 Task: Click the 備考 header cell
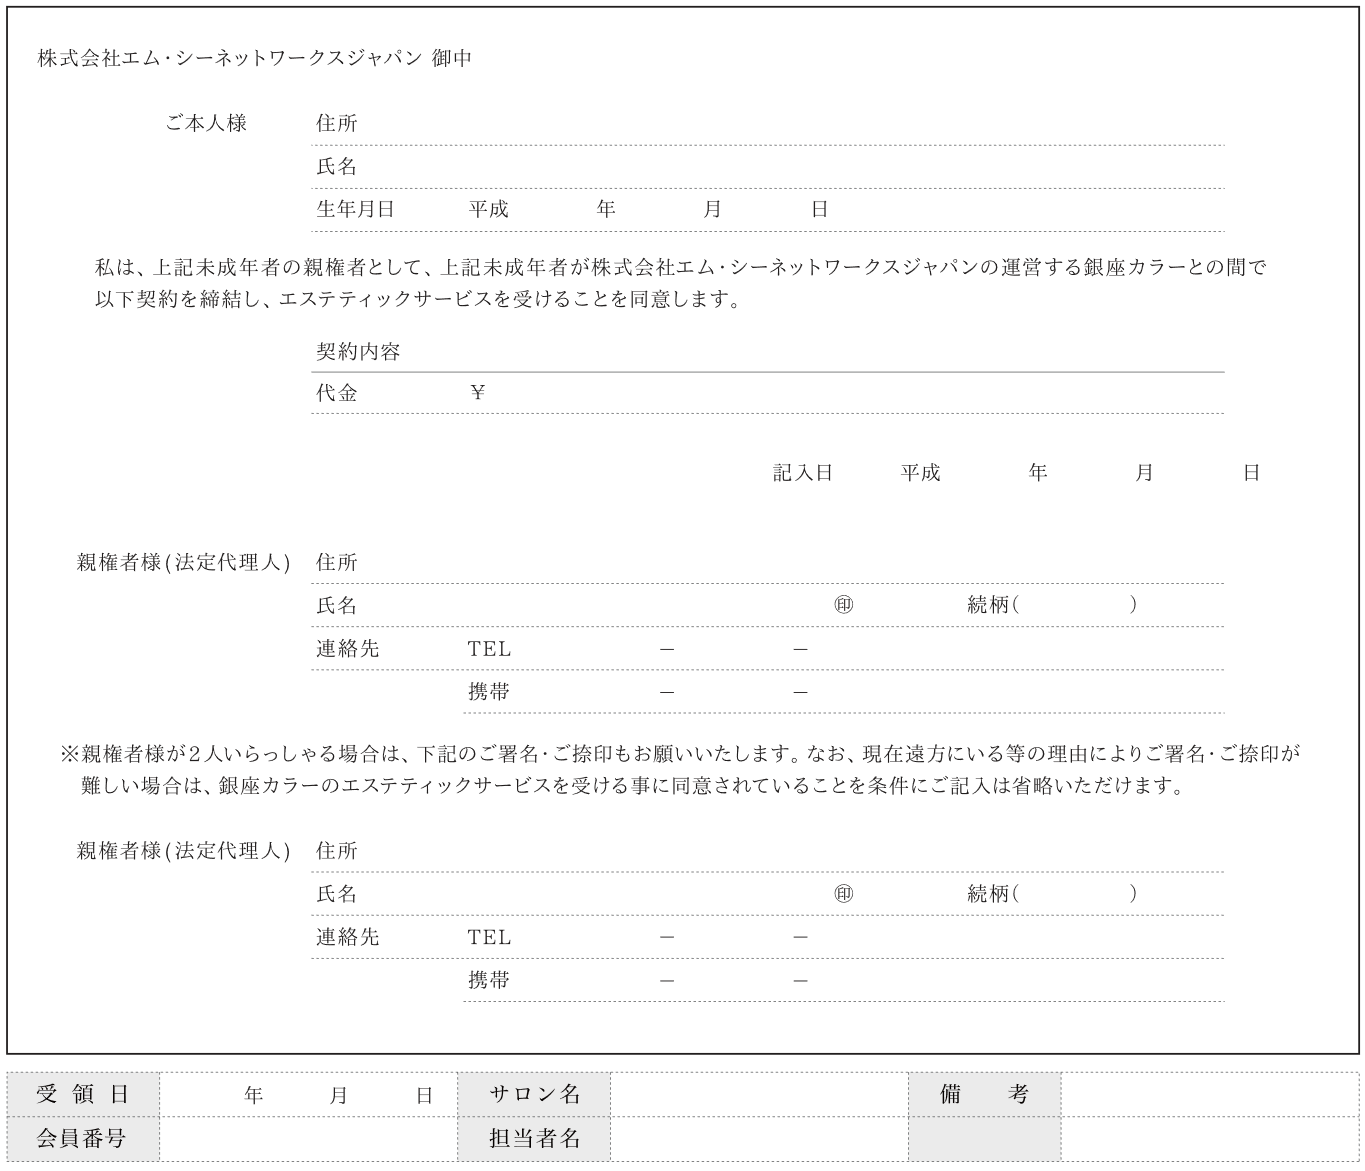click(x=985, y=1094)
